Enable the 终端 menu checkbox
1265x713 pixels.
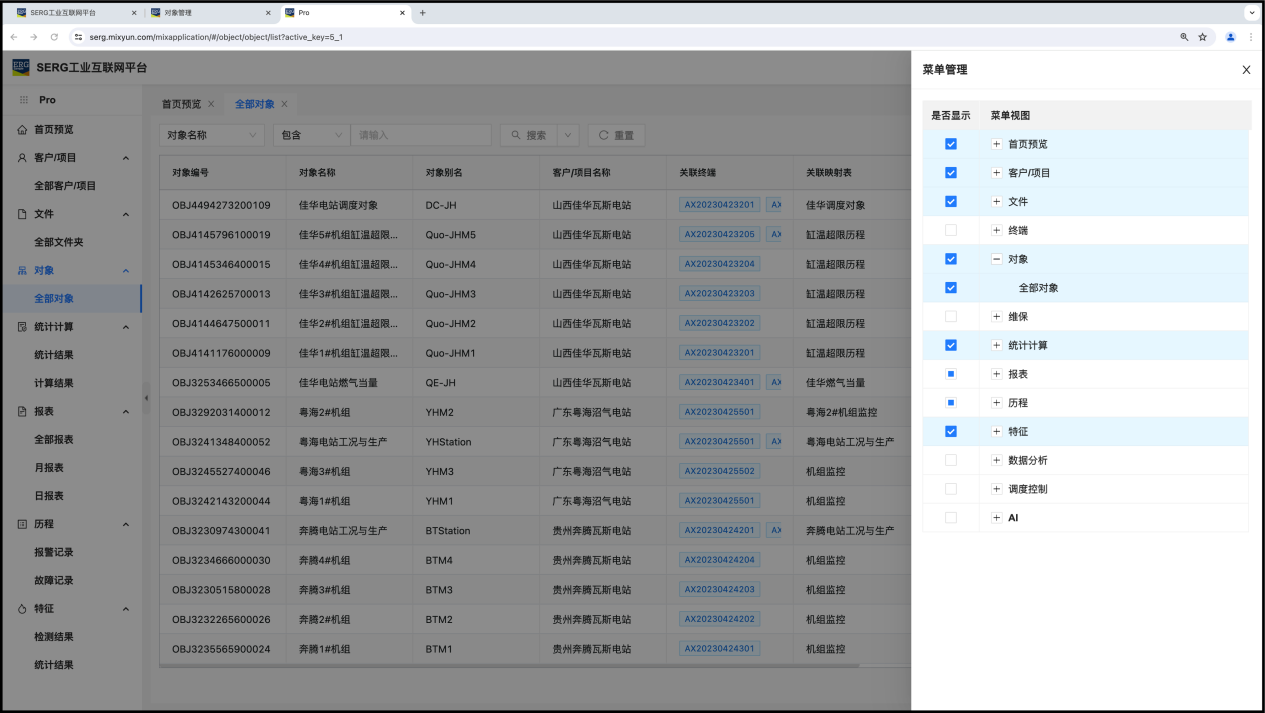(951, 230)
